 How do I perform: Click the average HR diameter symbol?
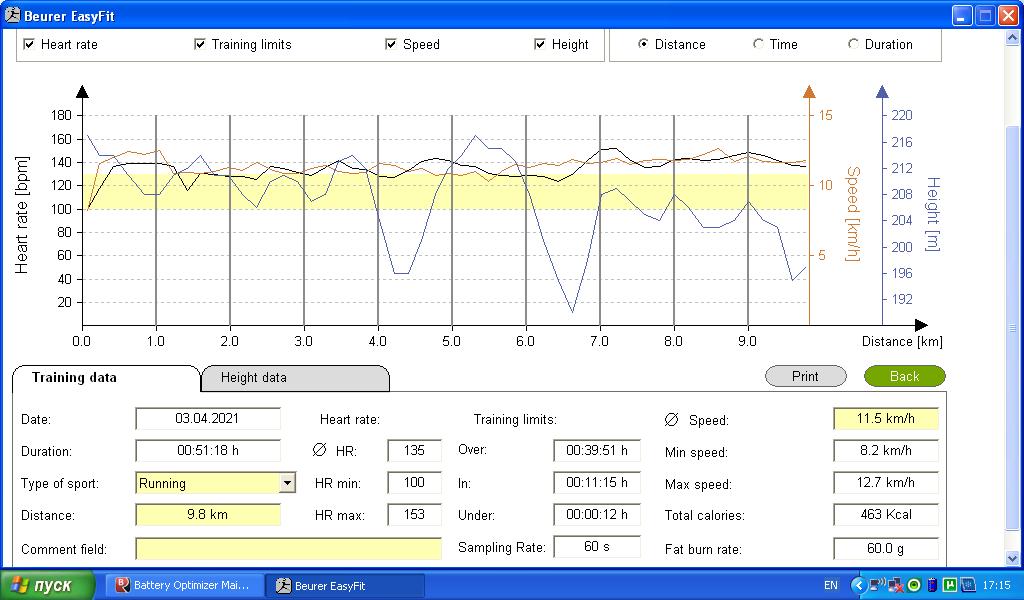coord(319,450)
